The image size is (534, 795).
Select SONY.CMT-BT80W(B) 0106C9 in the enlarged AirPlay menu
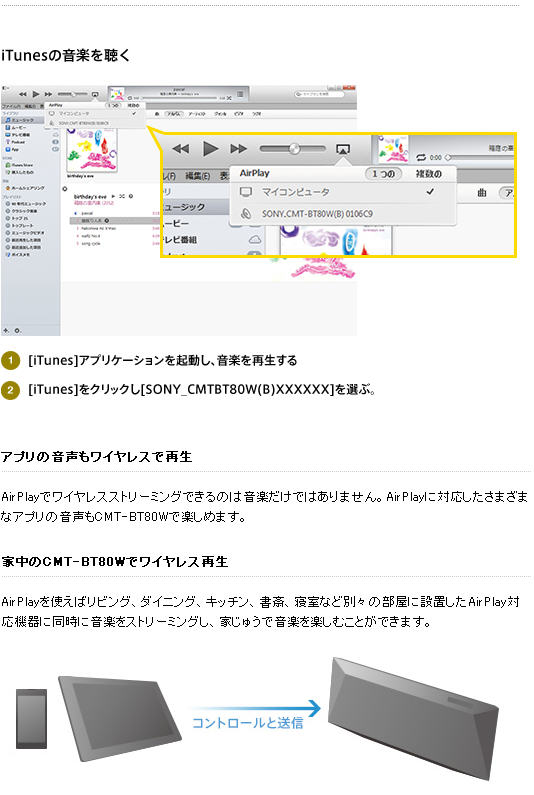click(343, 213)
